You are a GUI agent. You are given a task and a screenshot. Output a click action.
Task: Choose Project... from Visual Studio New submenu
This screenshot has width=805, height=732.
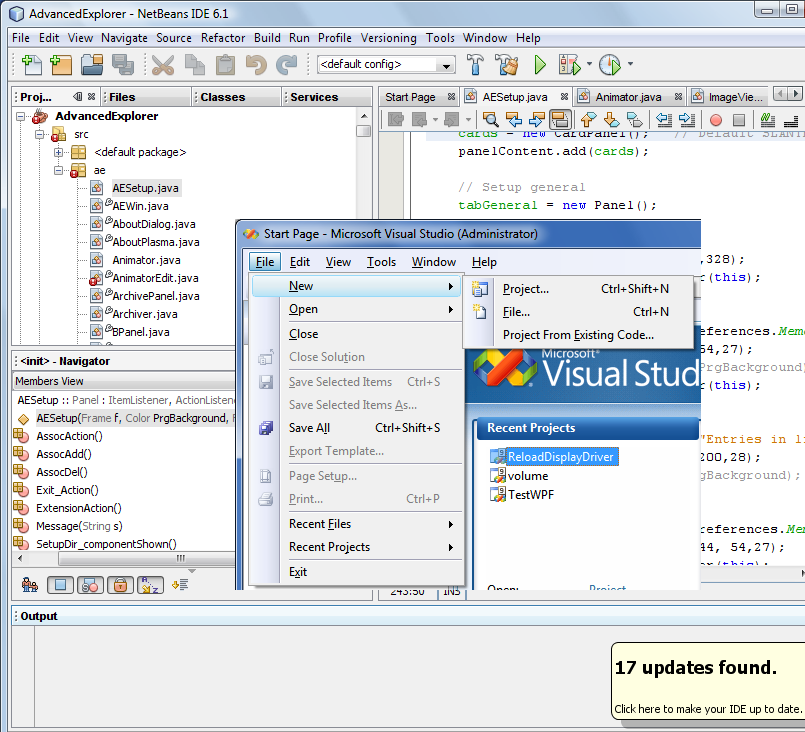click(577, 289)
